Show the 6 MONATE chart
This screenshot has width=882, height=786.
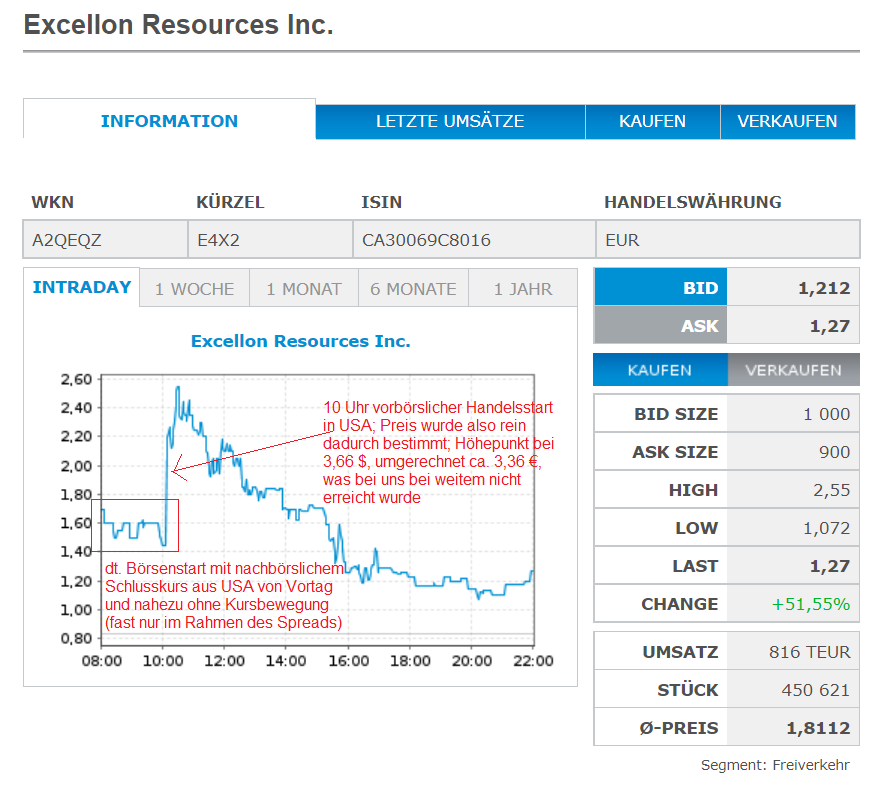tap(413, 289)
